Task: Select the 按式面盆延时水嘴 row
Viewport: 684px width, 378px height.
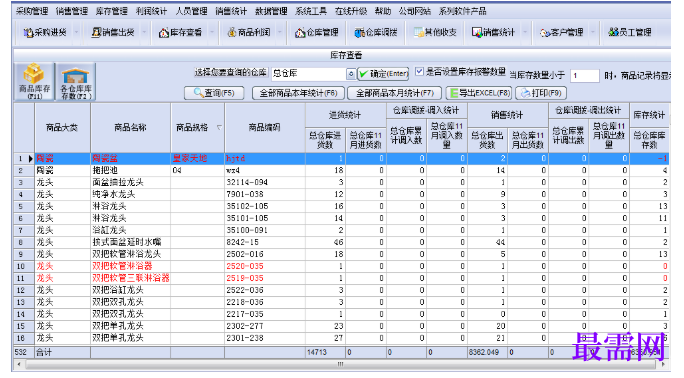Action: pyautogui.click(x=342, y=242)
